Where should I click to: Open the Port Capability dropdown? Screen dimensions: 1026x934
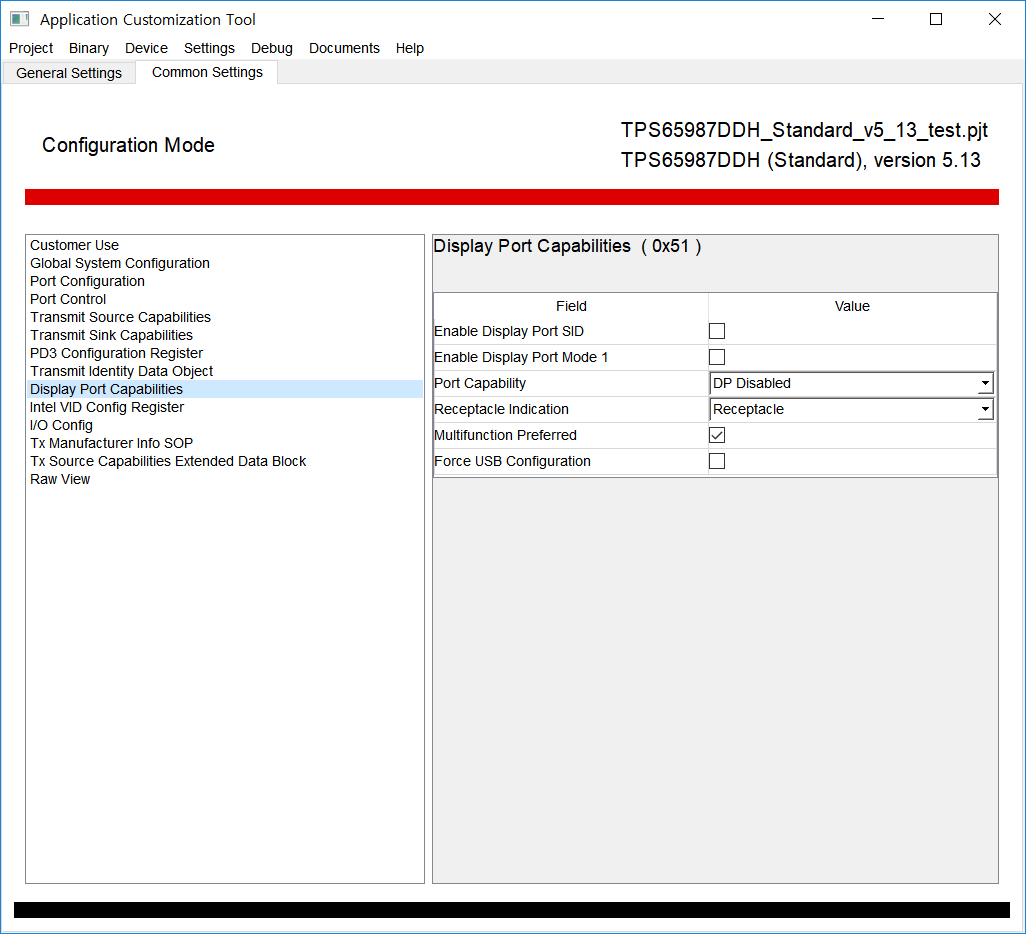(x=852, y=384)
